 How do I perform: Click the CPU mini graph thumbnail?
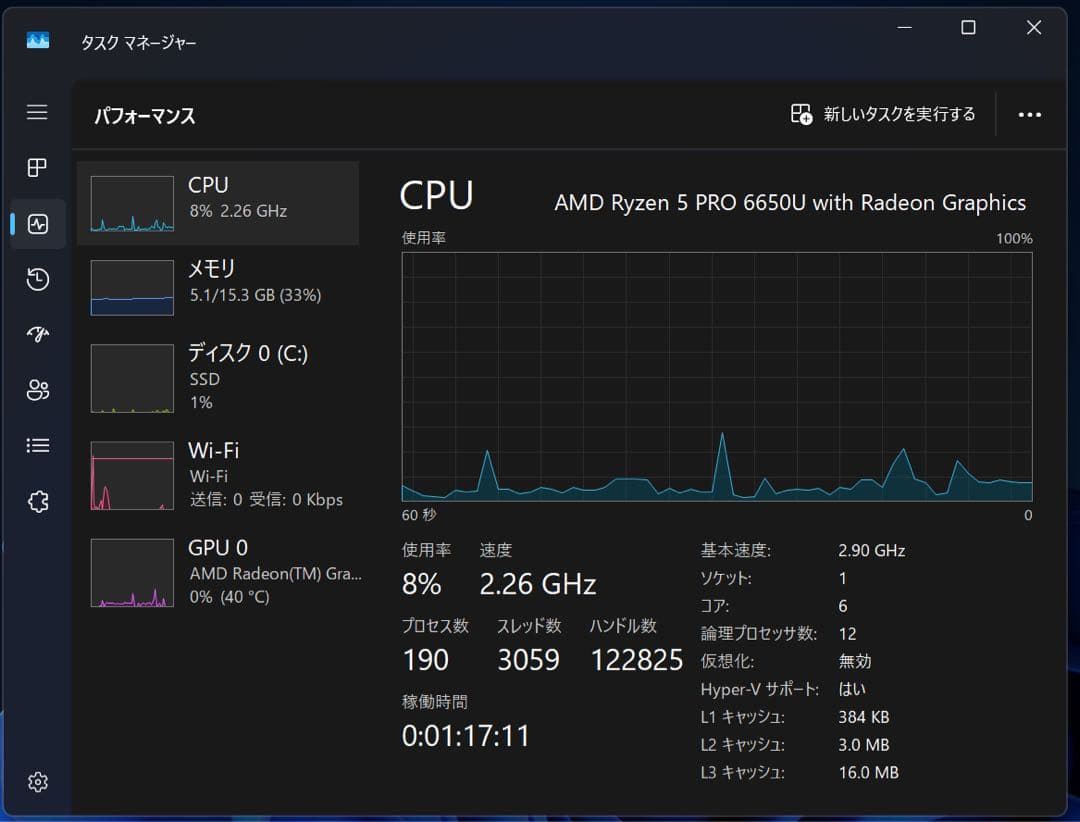pyautogui.click(x=132, y=204)
